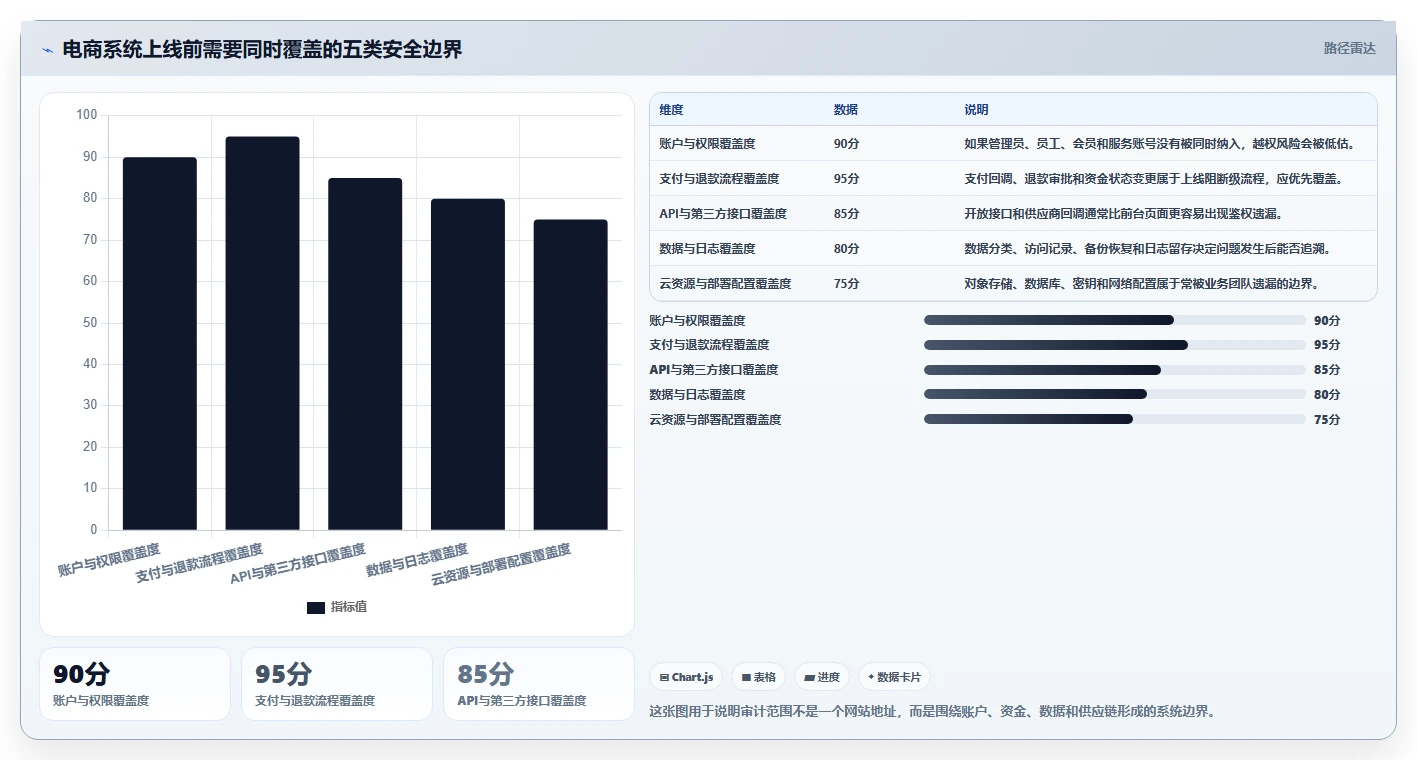Click the page title 电商系统上线前需要同时覆盖的五类安全边界
This screenshot has width=1417, height=760.
[x=262, y=50]
